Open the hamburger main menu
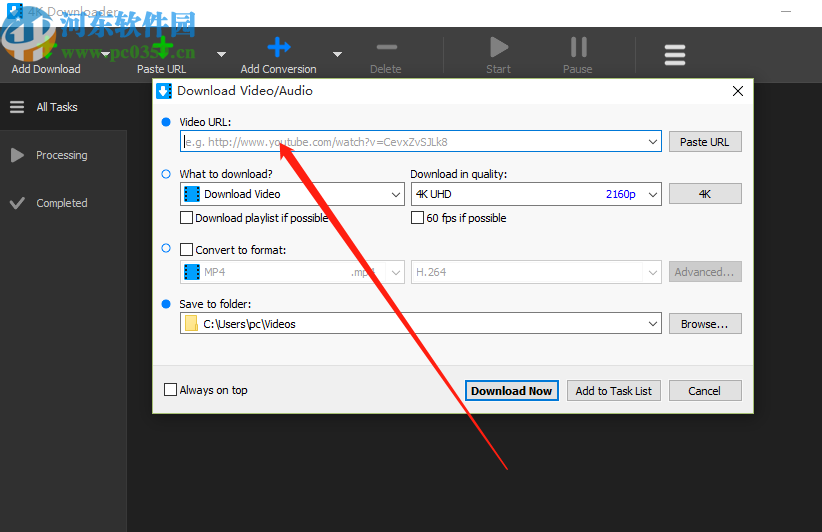The width and height of the screenshot is (822, 532). (675, 55)
